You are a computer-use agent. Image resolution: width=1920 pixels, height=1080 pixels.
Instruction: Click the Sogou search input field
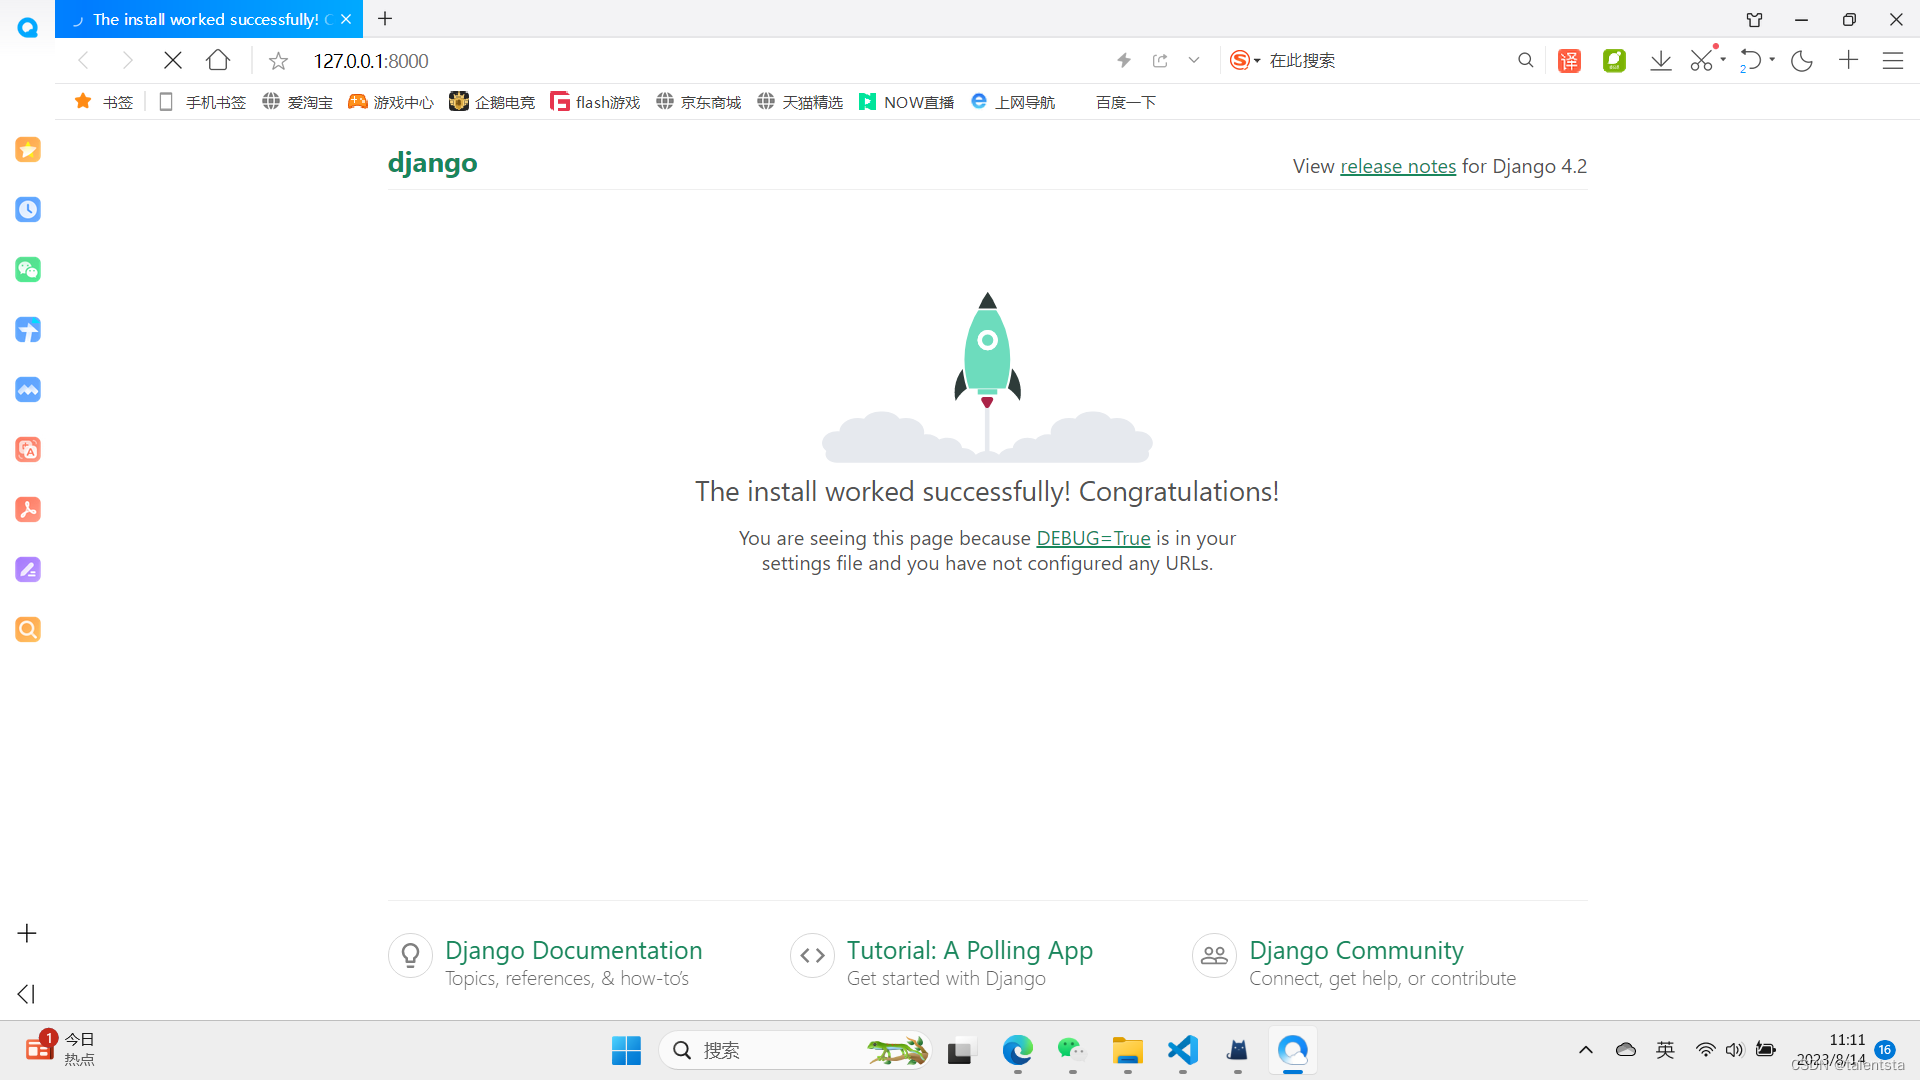[x=1388, y=61]
